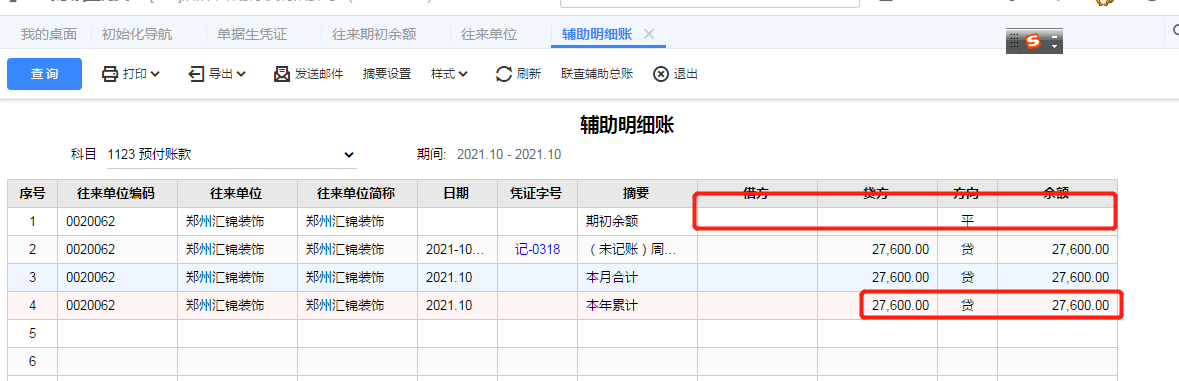Switch to 往来单位 tab
Screen dimensions: 1179x381
(x=489, y=34)
